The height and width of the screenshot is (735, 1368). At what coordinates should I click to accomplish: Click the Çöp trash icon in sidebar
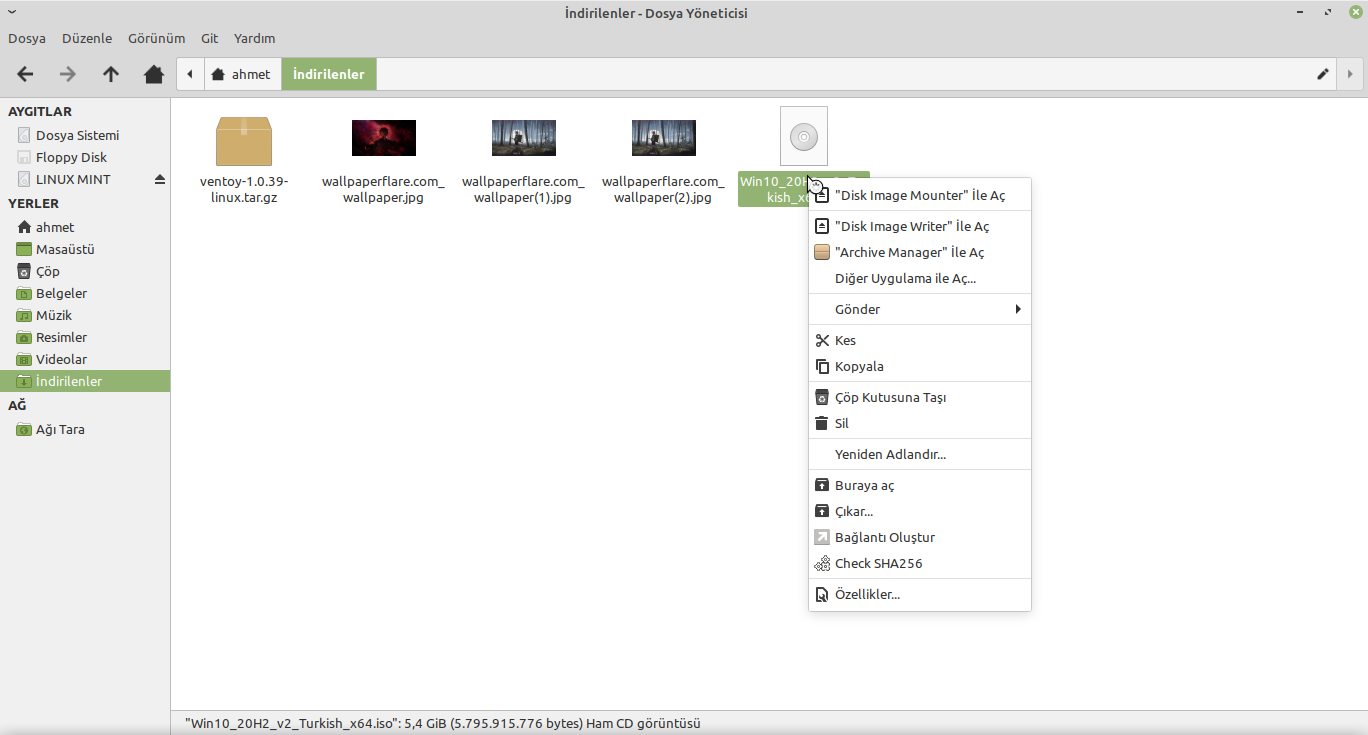click(24, 272)
